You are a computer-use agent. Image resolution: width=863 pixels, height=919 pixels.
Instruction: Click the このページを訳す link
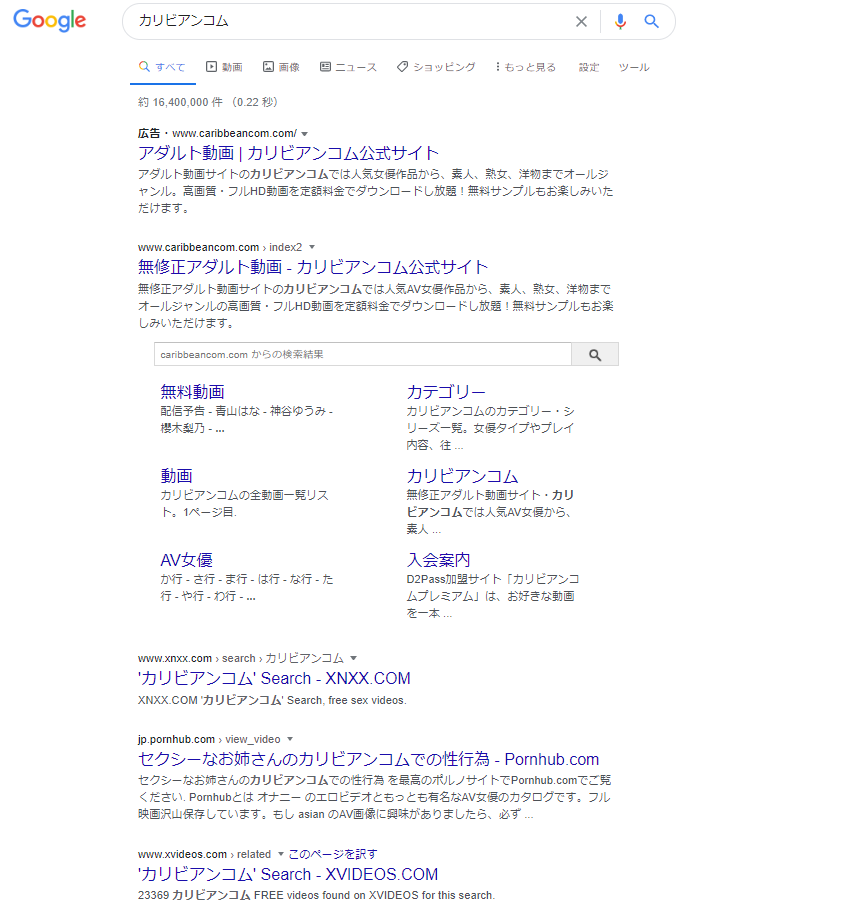pyautogui.click(x=332, y=855)
